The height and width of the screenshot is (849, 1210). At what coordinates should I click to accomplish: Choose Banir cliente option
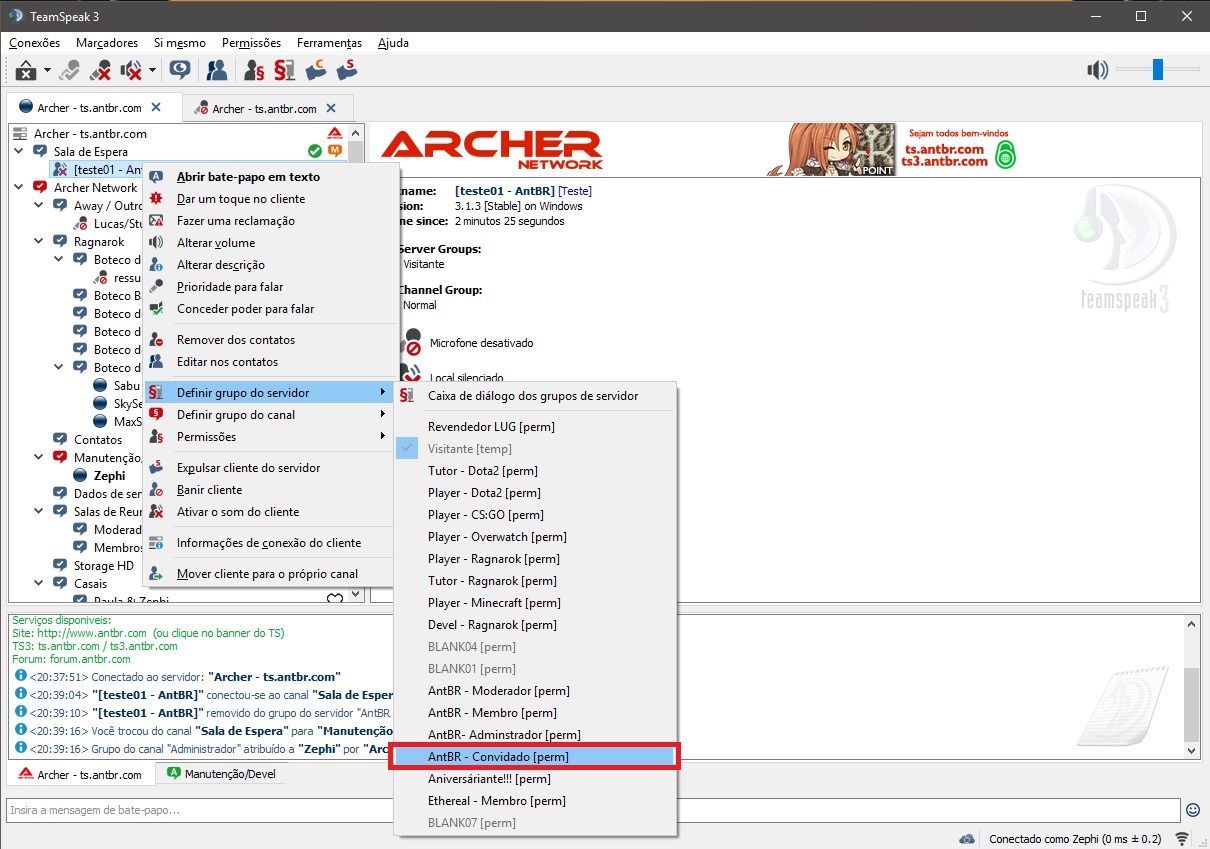click(268, 489)
